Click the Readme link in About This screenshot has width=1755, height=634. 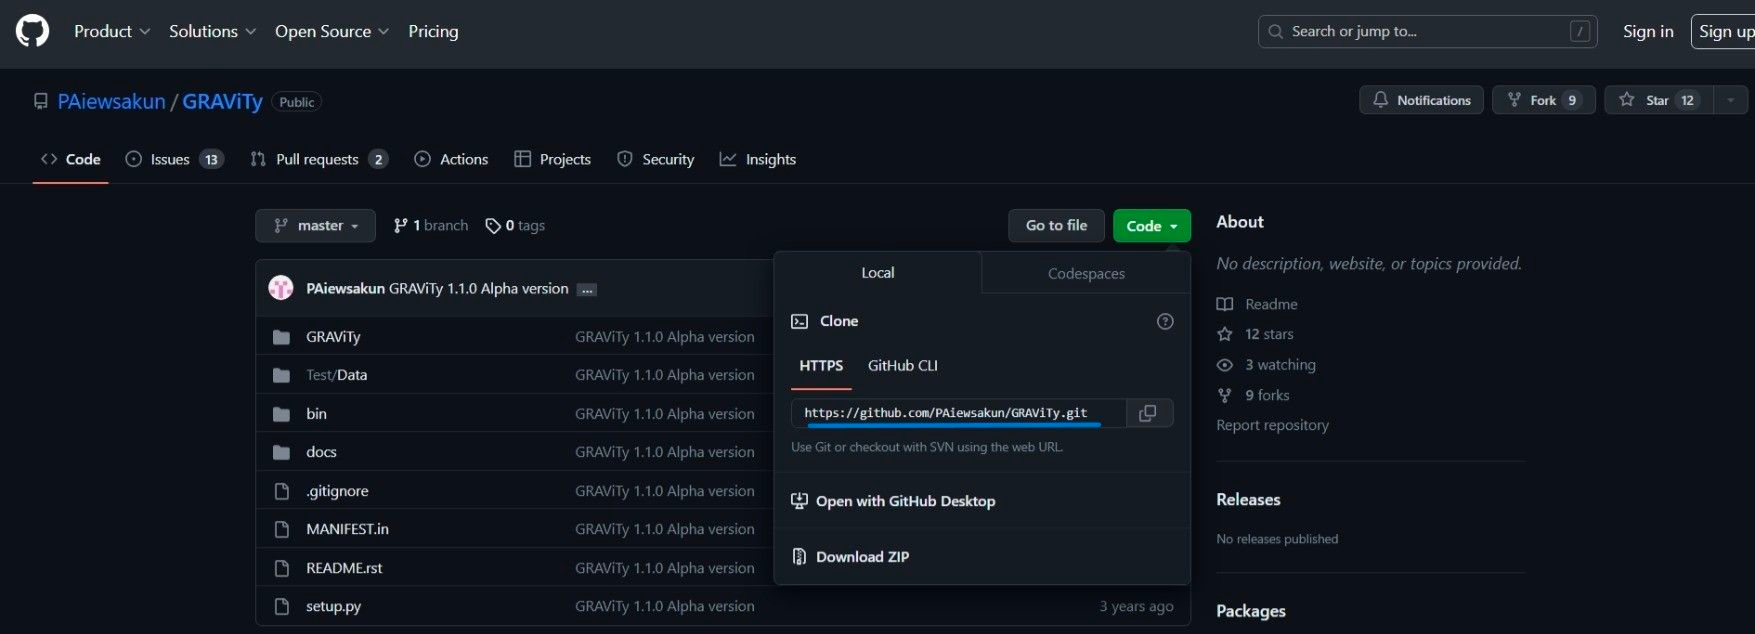coord(1271,304)
